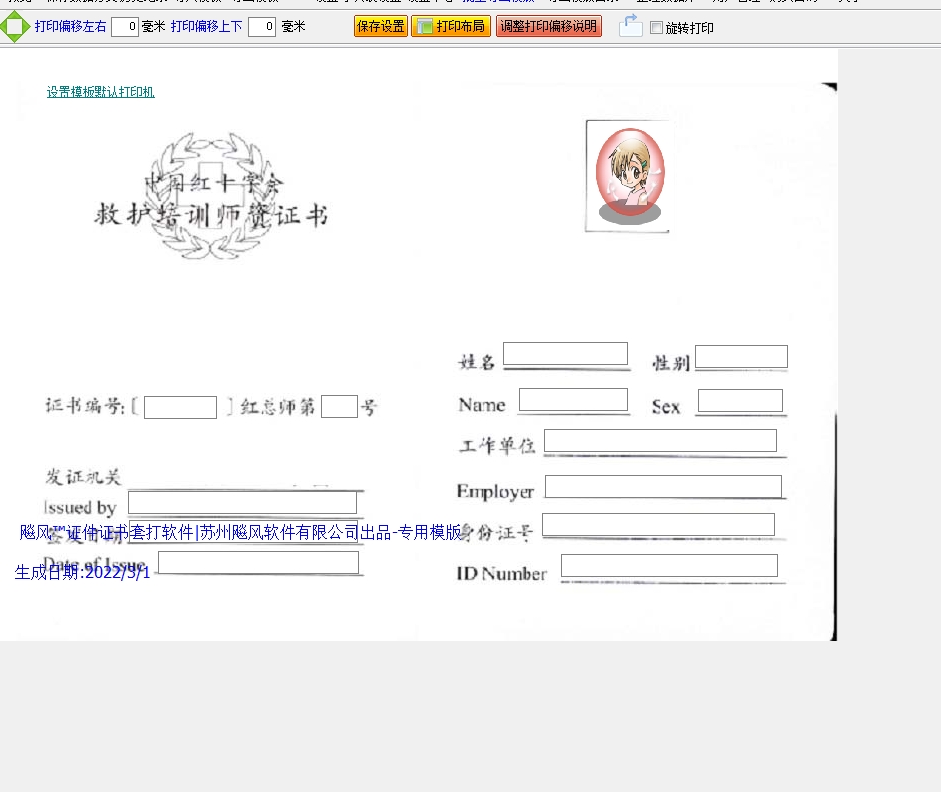The image size is (941, 792).
Task: Click the 工作单位 input field
Action: (660, 441)
